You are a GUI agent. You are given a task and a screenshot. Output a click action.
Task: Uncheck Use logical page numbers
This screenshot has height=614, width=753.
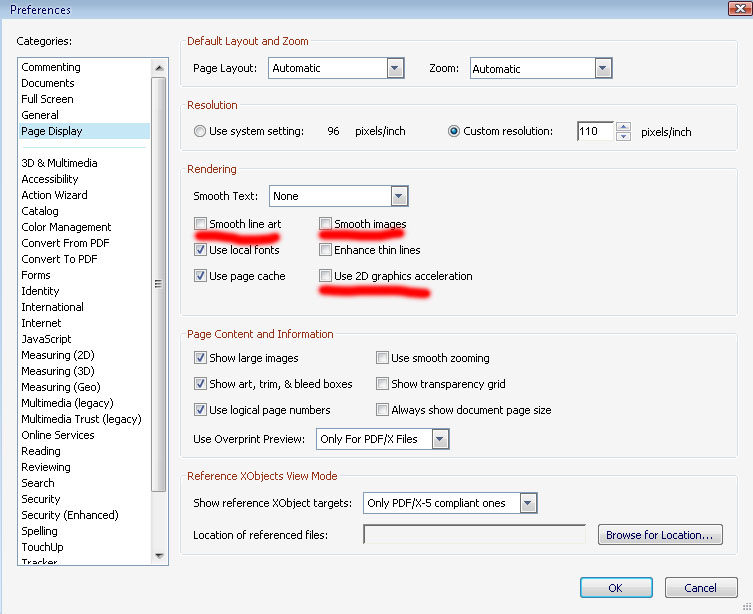pyautogui.click(x=200, y=409)
